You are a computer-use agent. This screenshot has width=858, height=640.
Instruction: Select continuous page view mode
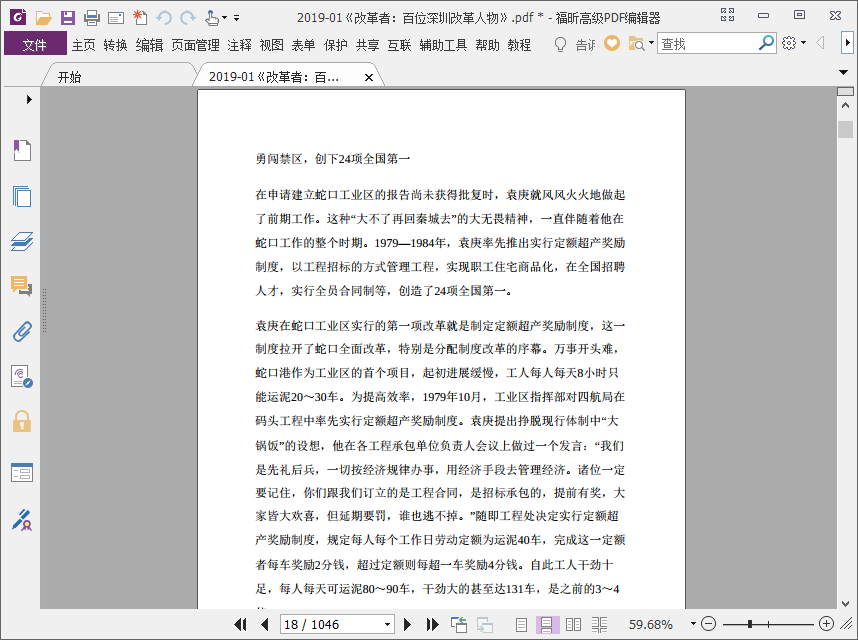[x=547, y=624]
